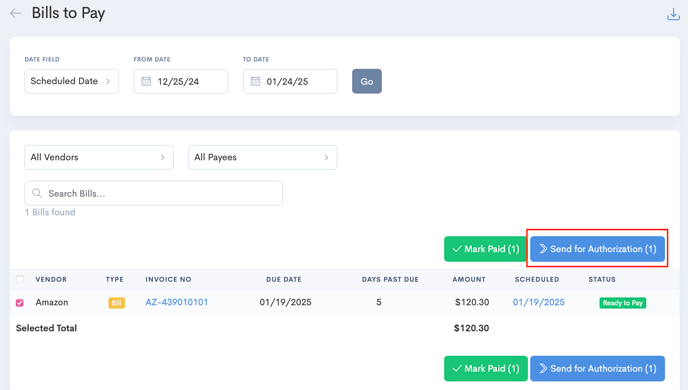Screen dimensions: 688x390
Task: Click the Go button
Action: (x=367, y=81)
